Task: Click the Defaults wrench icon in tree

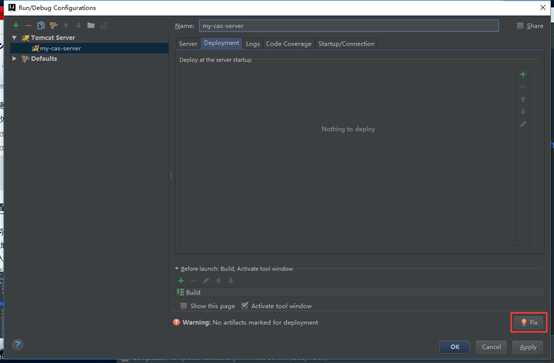Action: 25,59
